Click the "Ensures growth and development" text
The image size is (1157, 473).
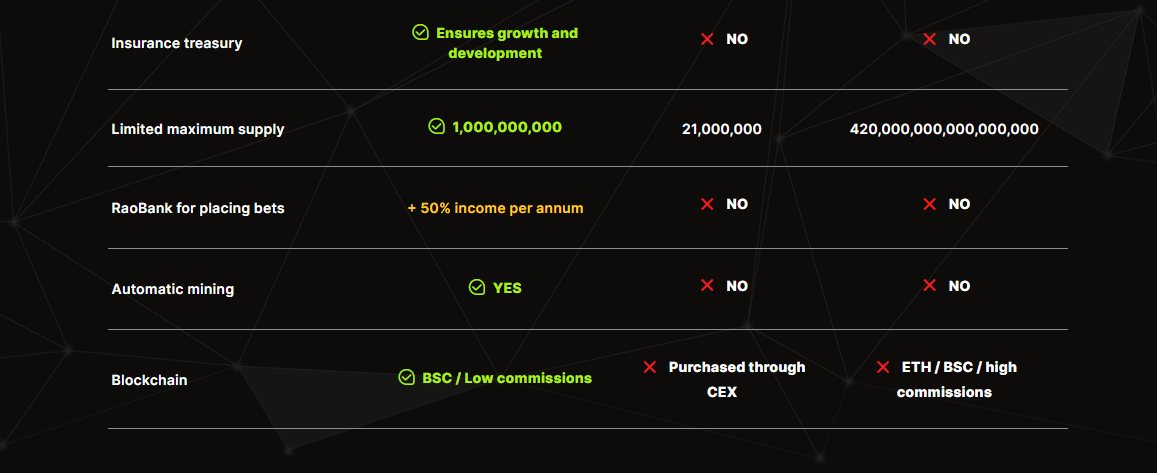coord(506,43)
